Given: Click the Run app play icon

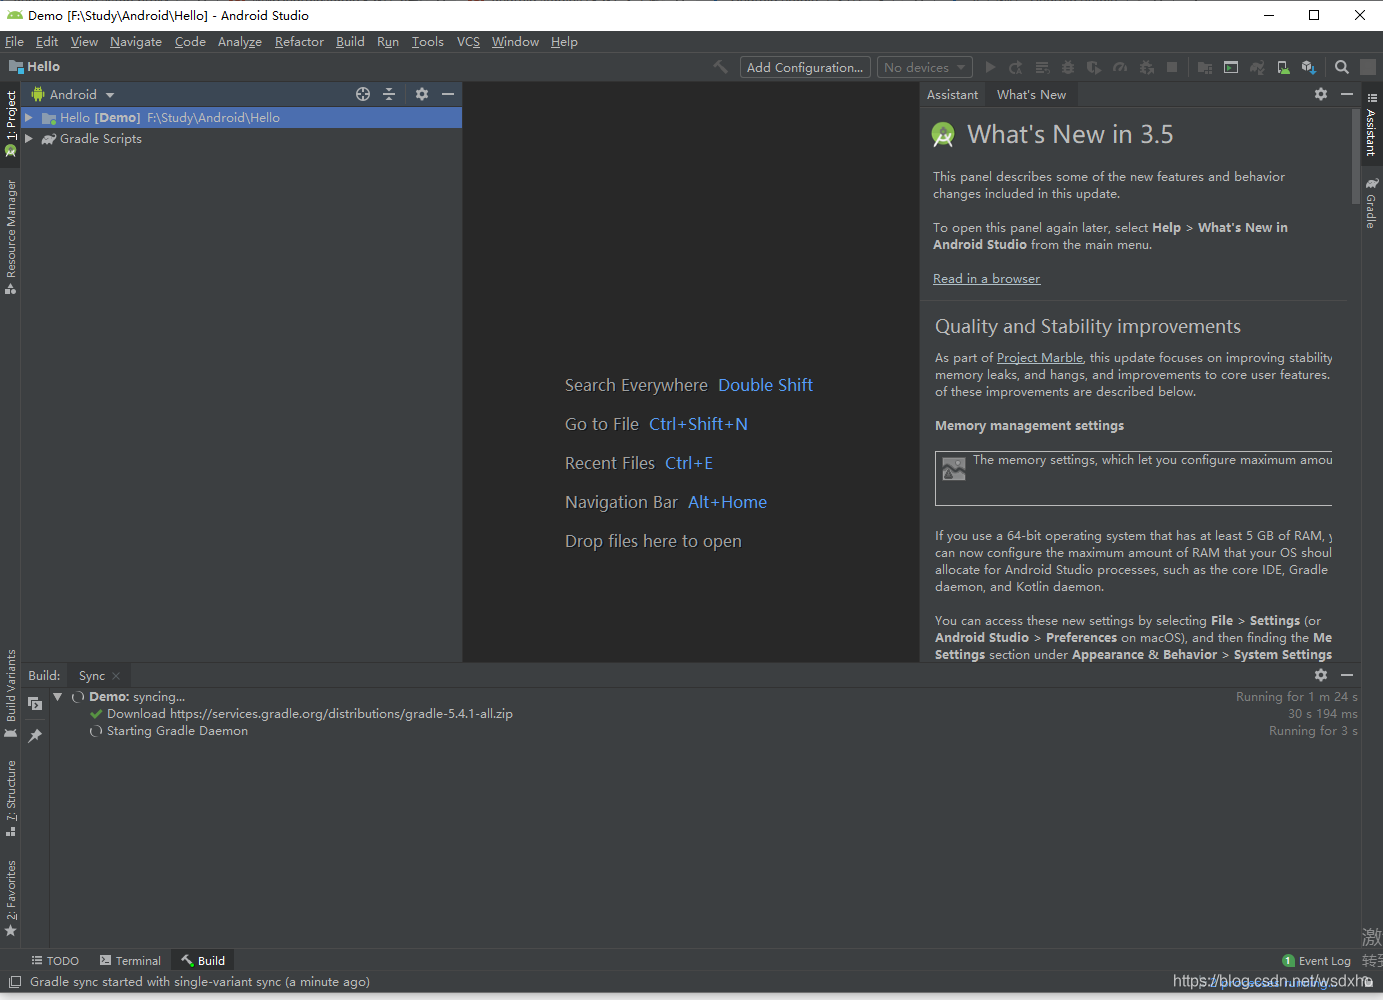Looking at the screenshot, I should pos(990,67).
